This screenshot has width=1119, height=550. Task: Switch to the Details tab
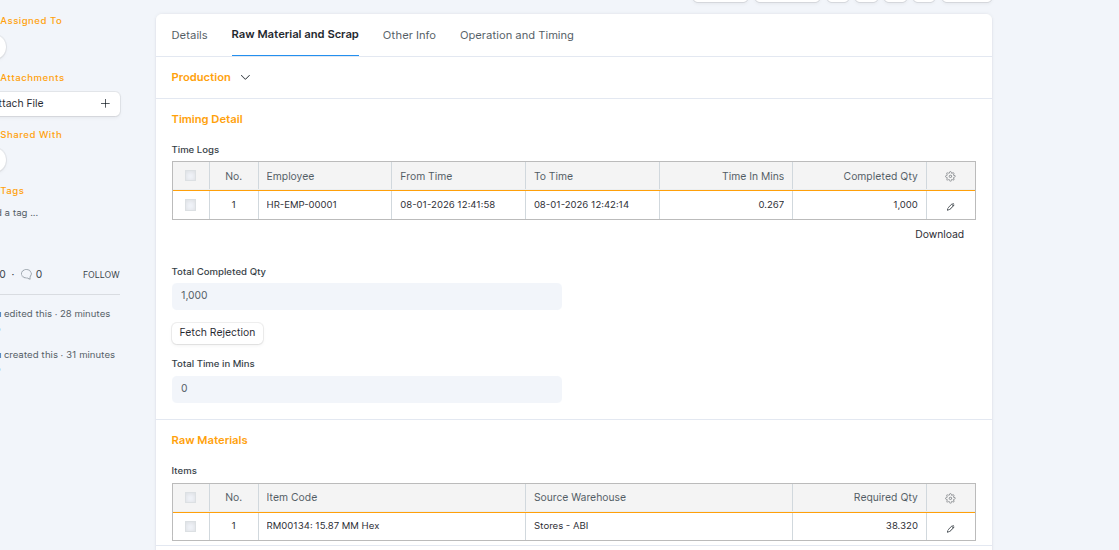189,35
